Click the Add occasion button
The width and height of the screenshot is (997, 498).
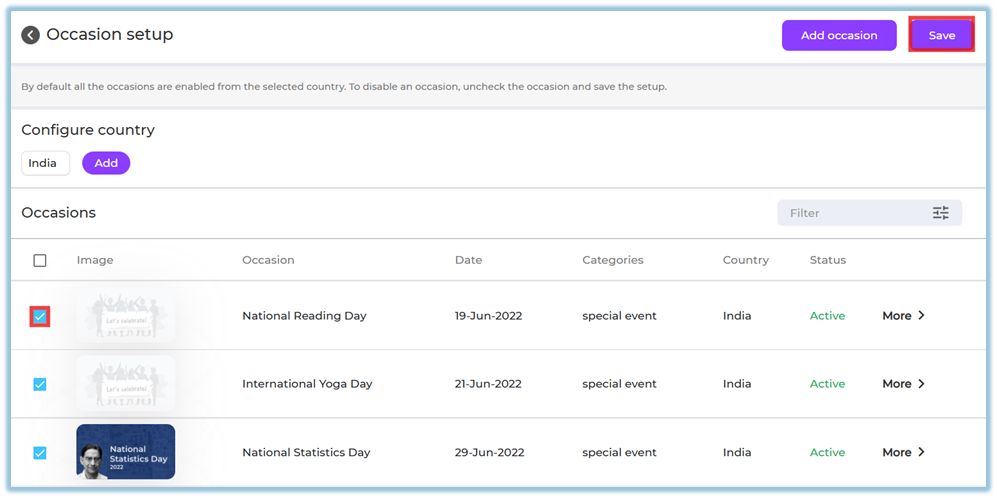(839, 35)
